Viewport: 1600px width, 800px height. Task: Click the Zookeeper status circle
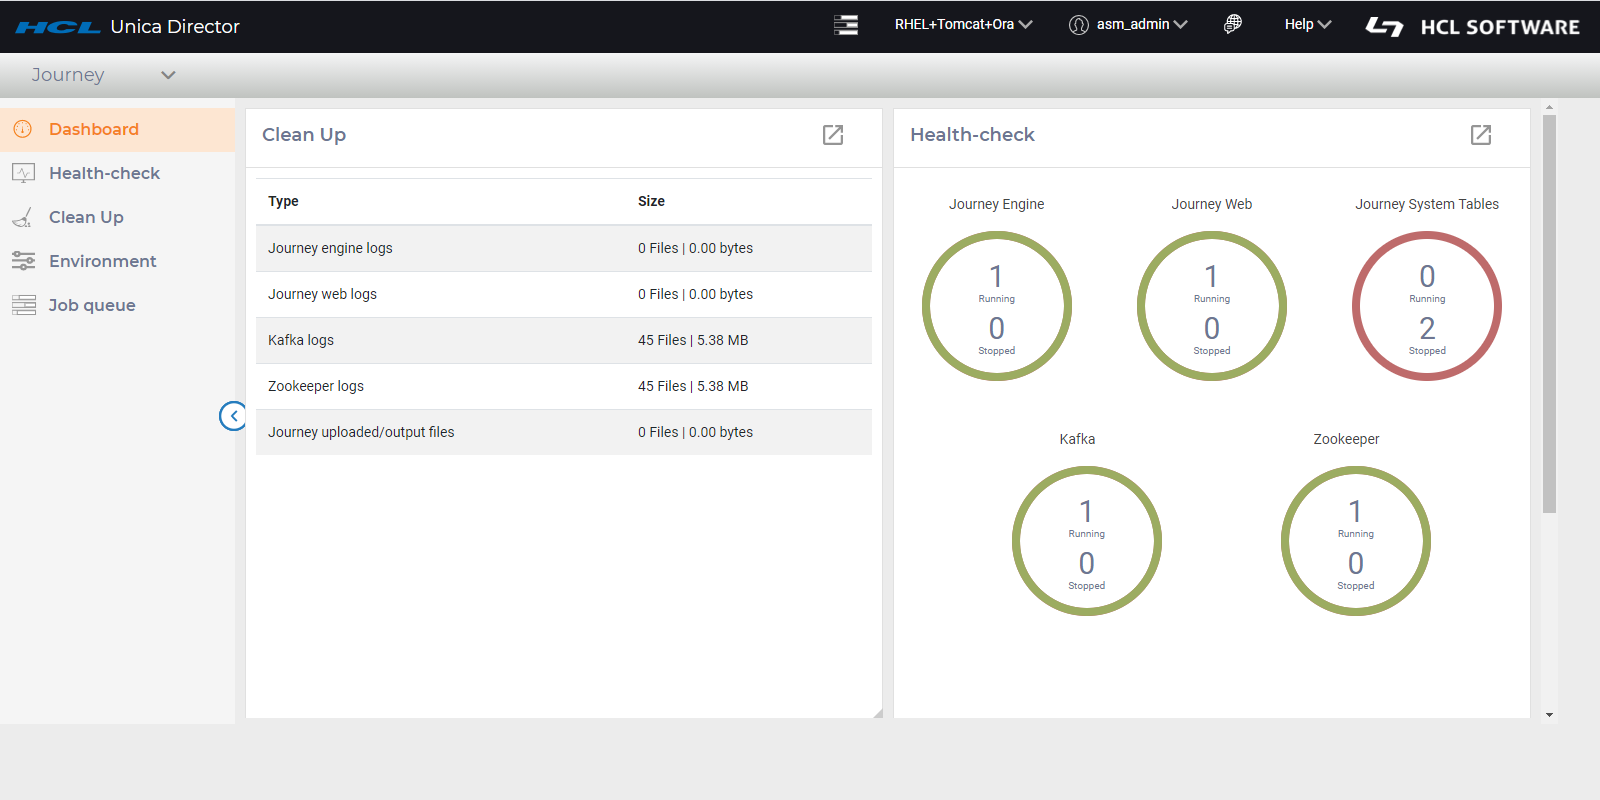(1356, 541)
